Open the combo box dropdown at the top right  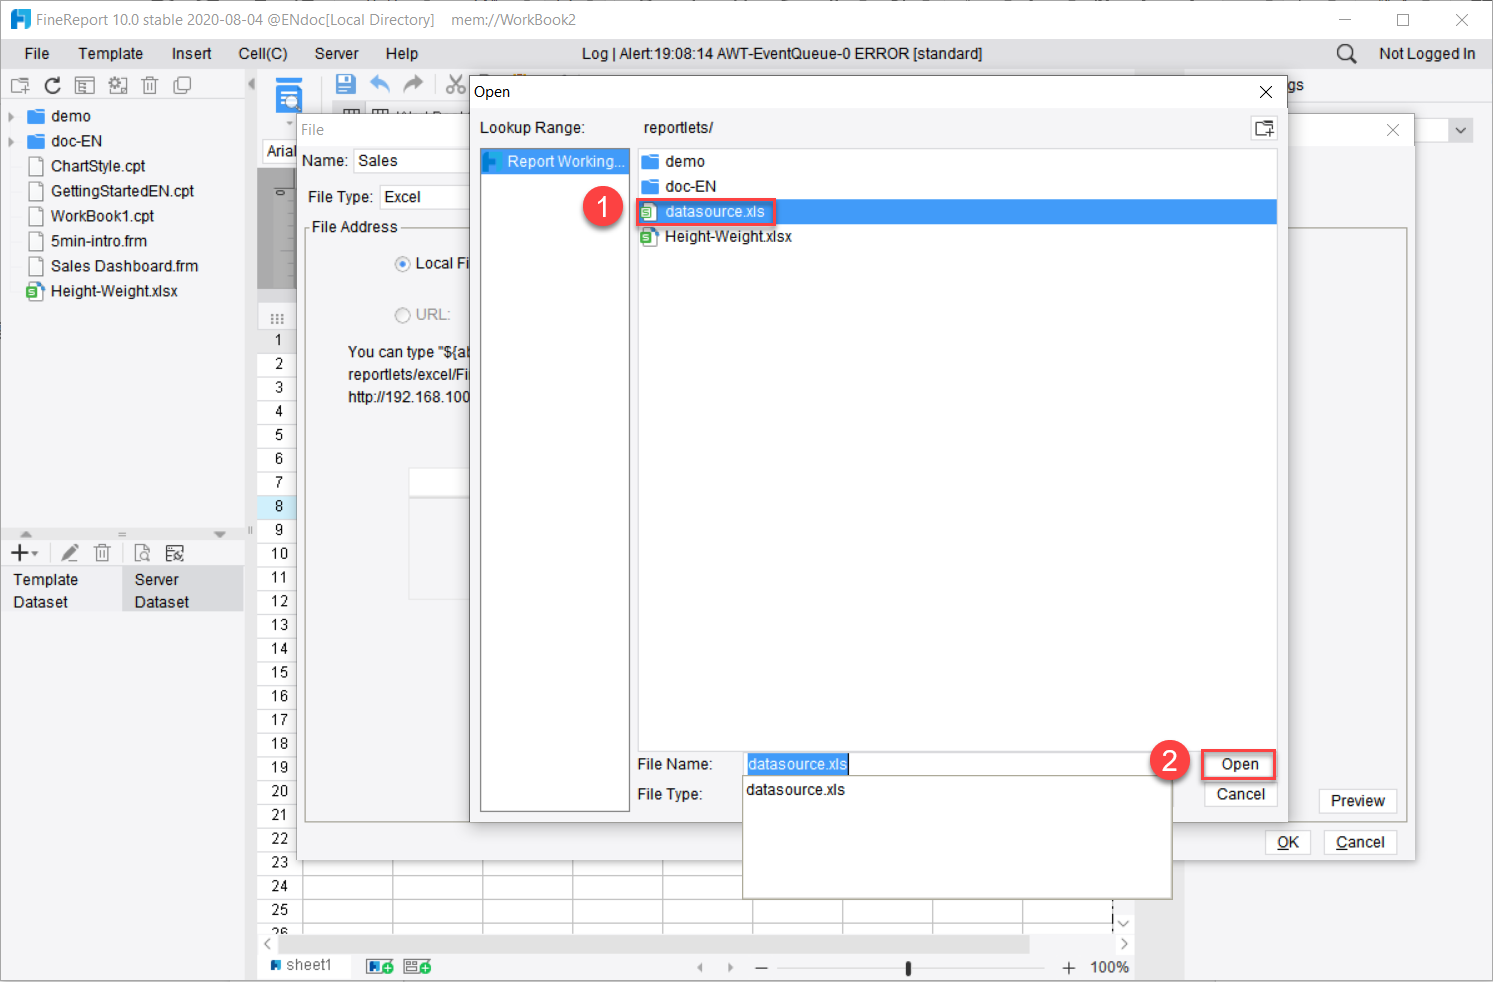pyautogui.click(x=1461, y=130)
